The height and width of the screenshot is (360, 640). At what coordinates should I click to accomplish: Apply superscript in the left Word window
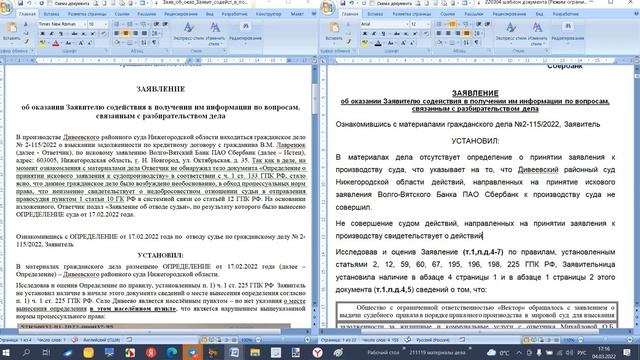point(93,33)
